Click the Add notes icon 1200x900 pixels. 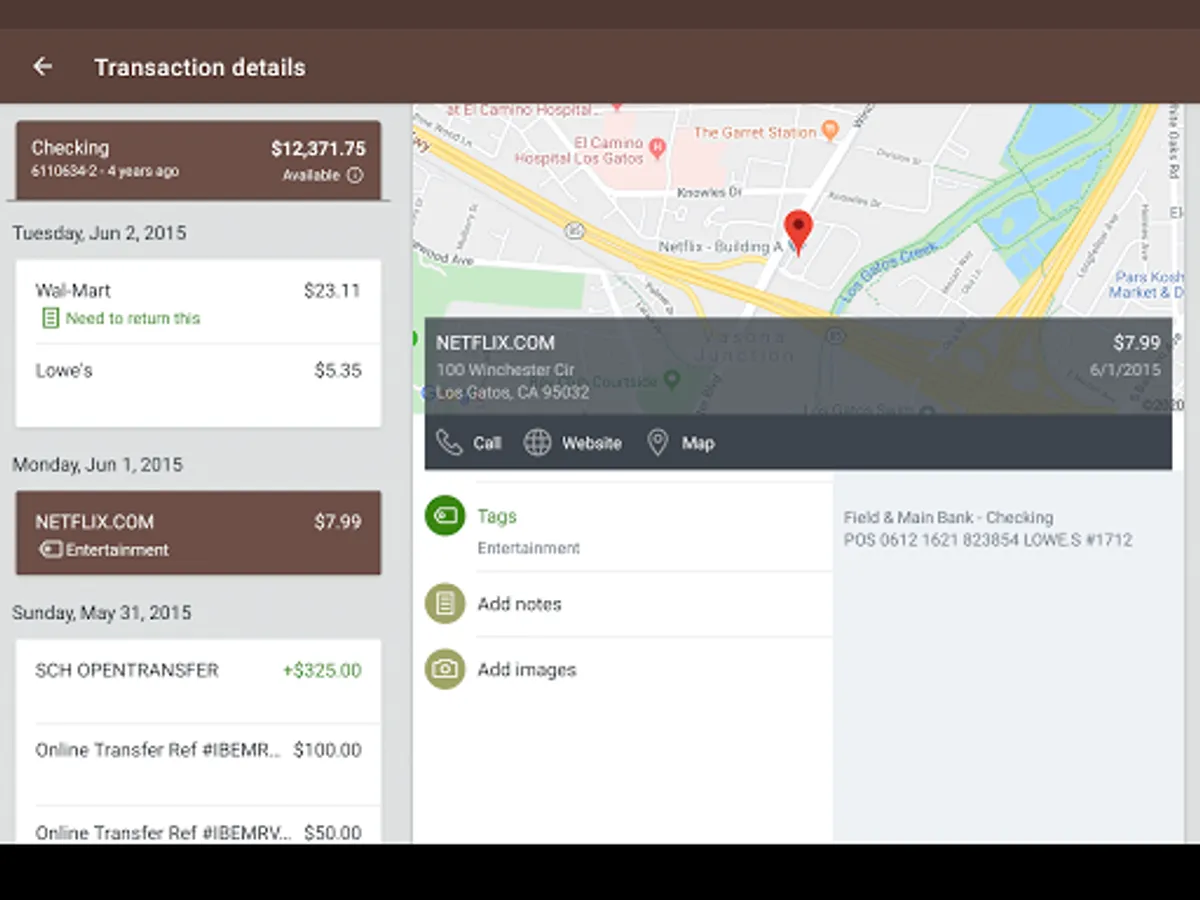(445, 604)
